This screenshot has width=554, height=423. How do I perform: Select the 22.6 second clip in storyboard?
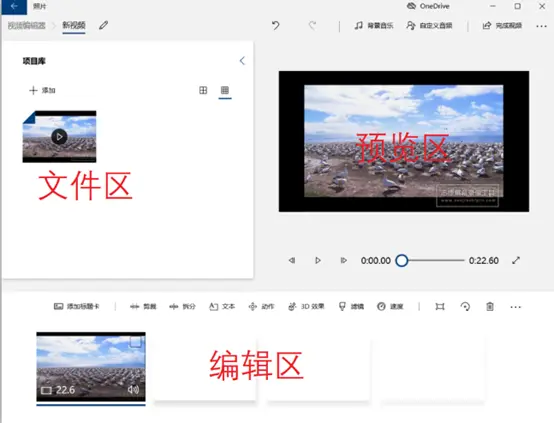(91, 366)
